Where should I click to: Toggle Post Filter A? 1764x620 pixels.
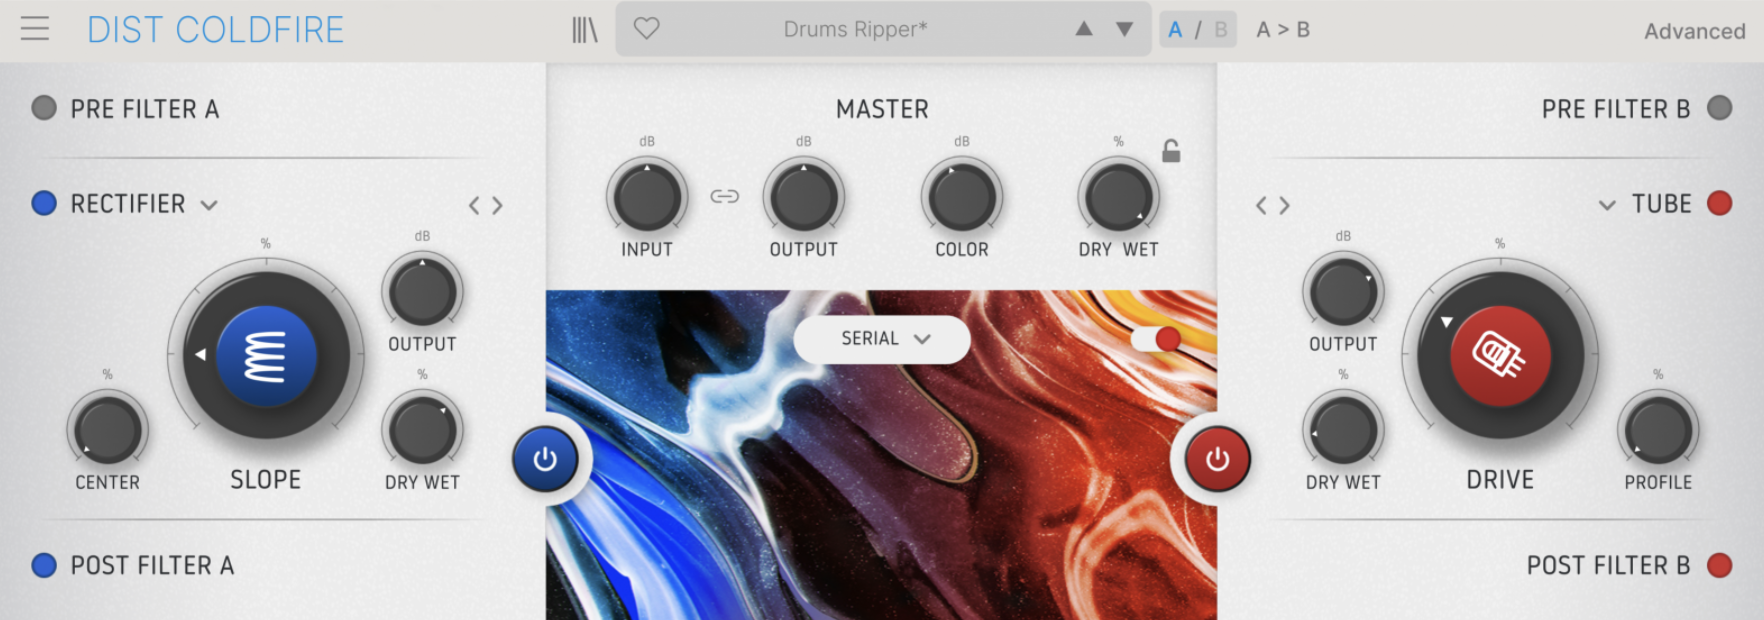(44, 565)
